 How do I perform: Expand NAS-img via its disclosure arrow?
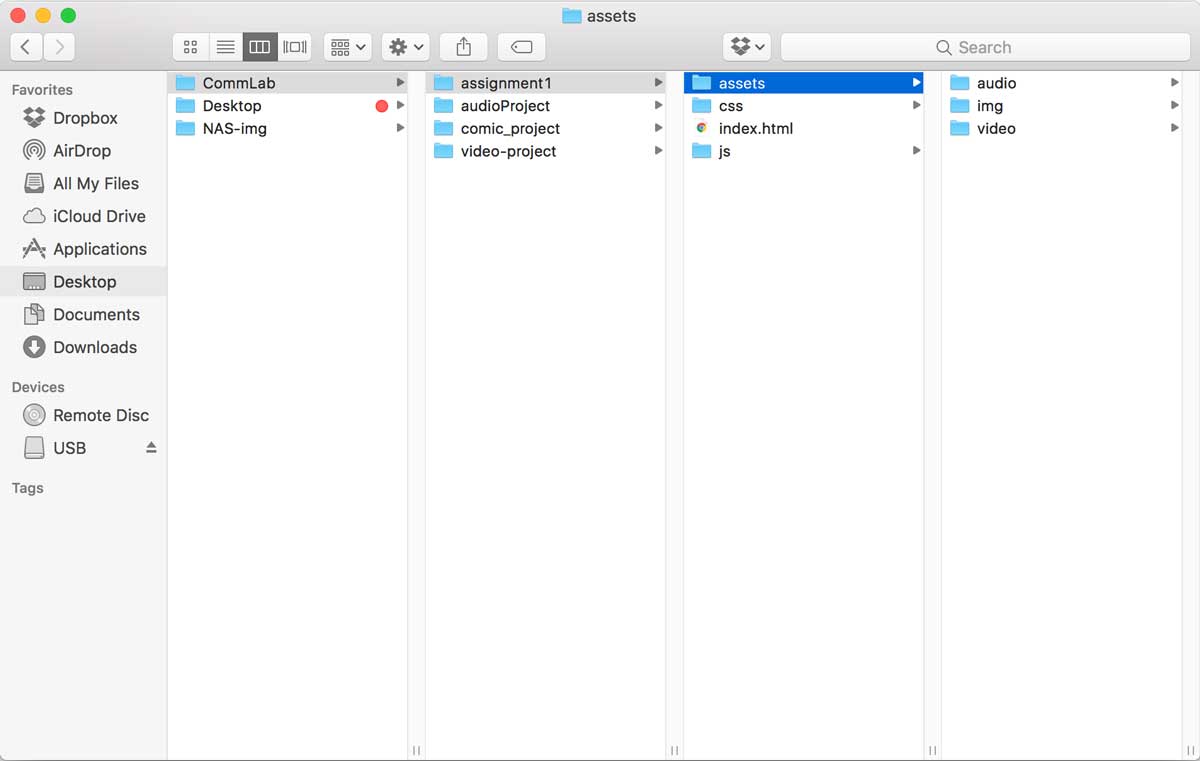coord(400,128)
